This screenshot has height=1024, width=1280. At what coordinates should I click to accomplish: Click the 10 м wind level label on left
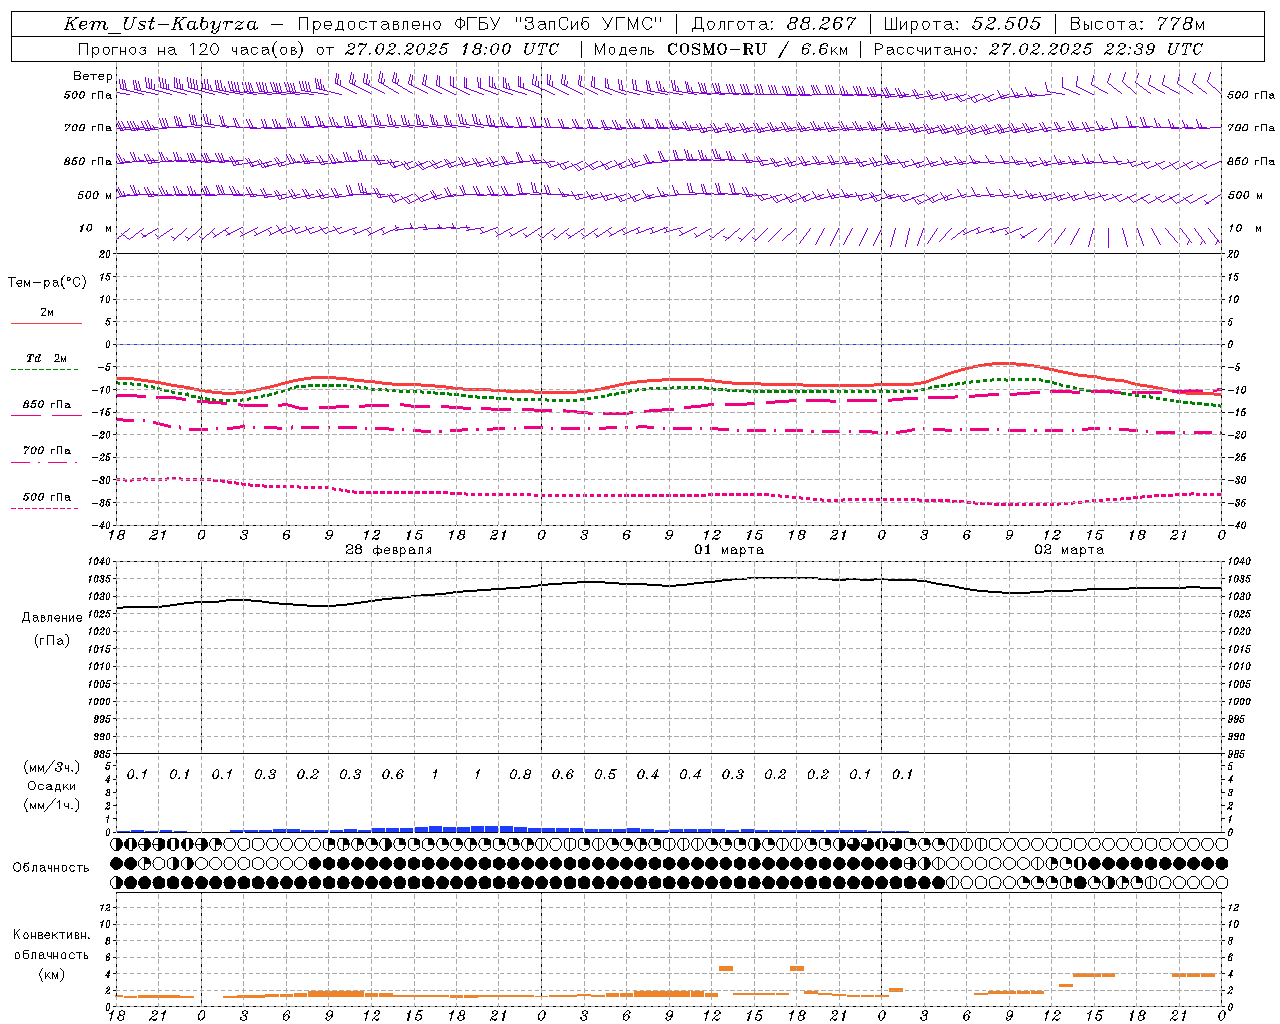click(95, 229)
